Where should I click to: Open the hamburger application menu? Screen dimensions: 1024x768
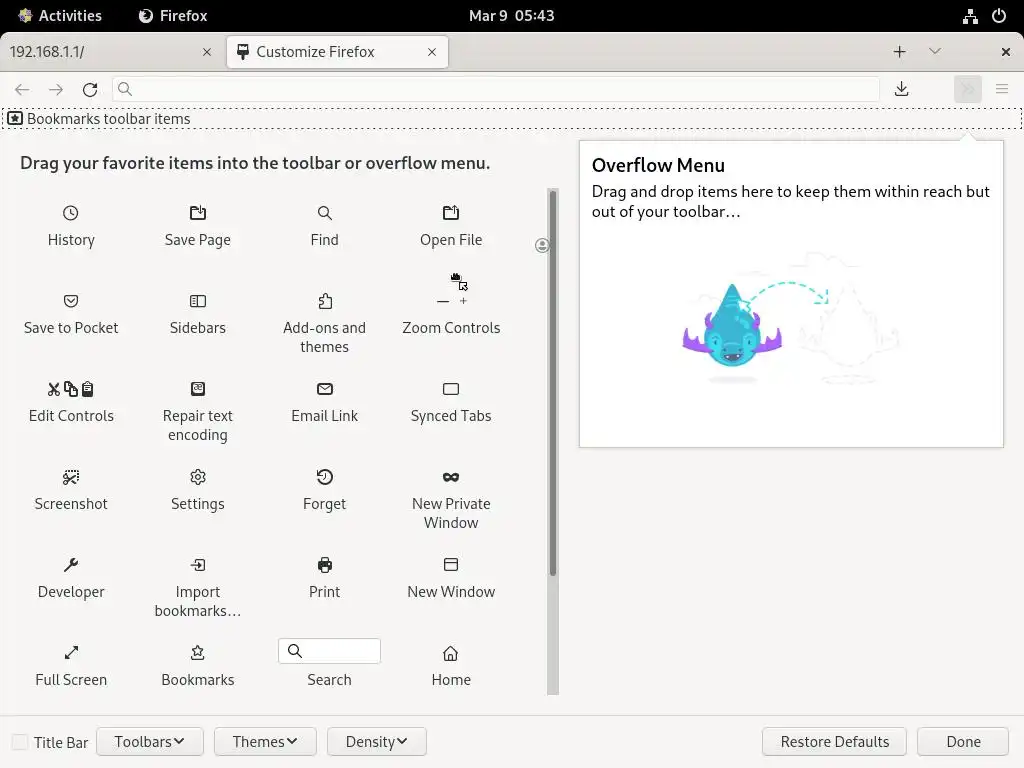tap(1002, 89)
